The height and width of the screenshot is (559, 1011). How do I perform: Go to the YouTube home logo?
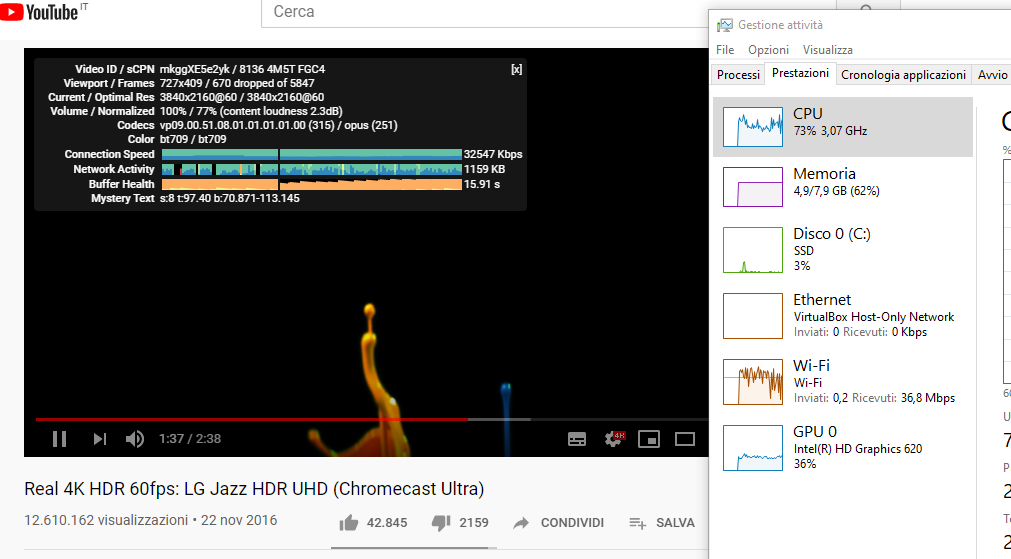(44, 12)
